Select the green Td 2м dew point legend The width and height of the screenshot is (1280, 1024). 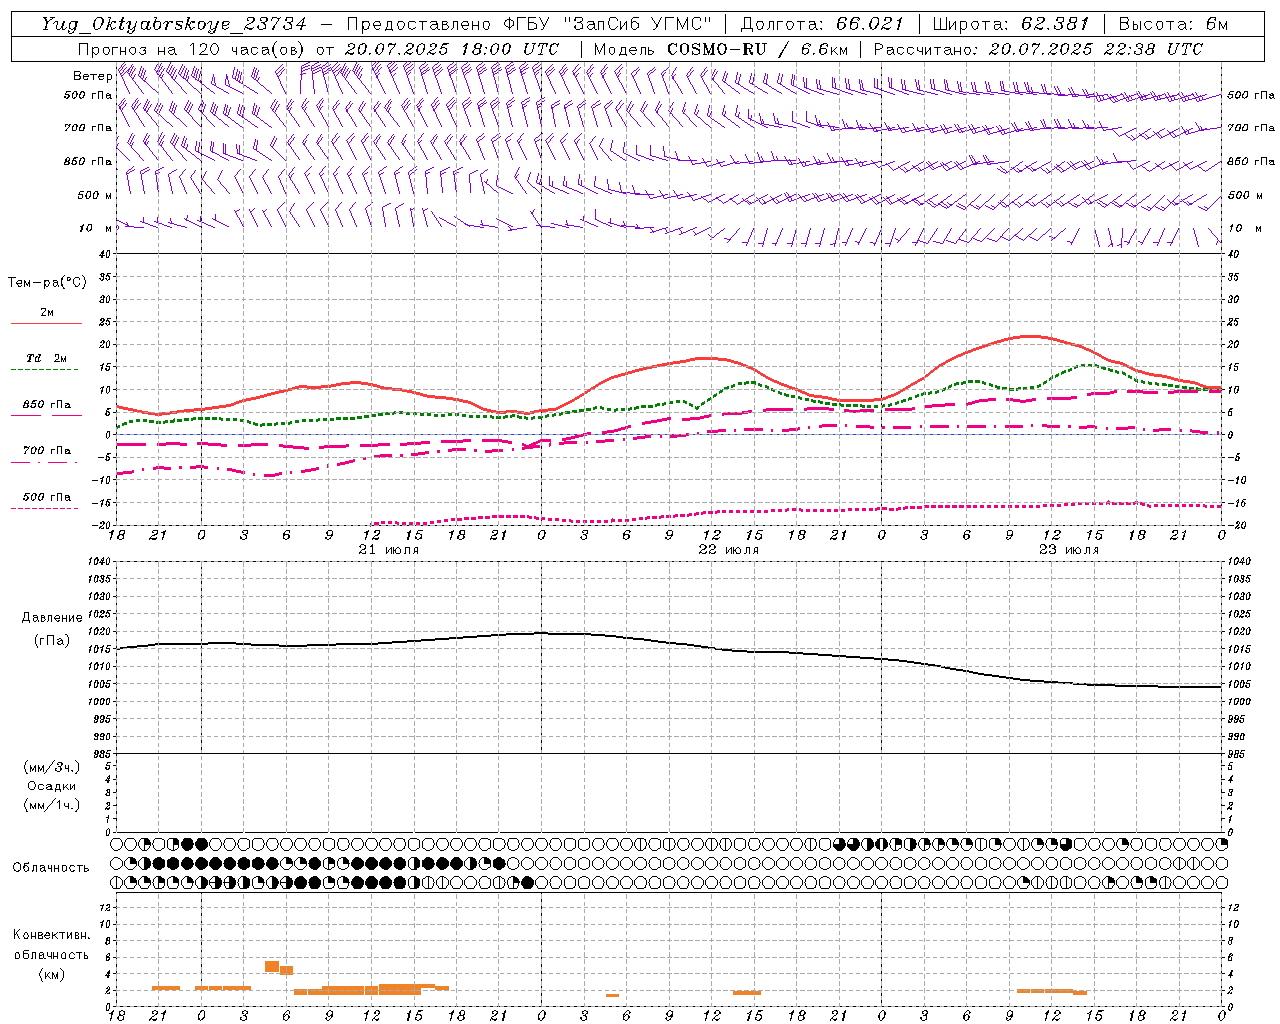tap(46, 363)
